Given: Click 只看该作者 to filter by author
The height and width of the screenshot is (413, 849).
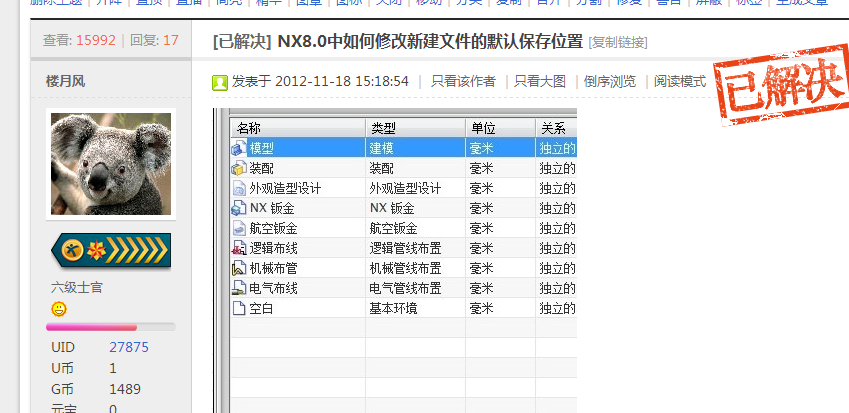Looking at the screenshot, I should pos(463,82).
